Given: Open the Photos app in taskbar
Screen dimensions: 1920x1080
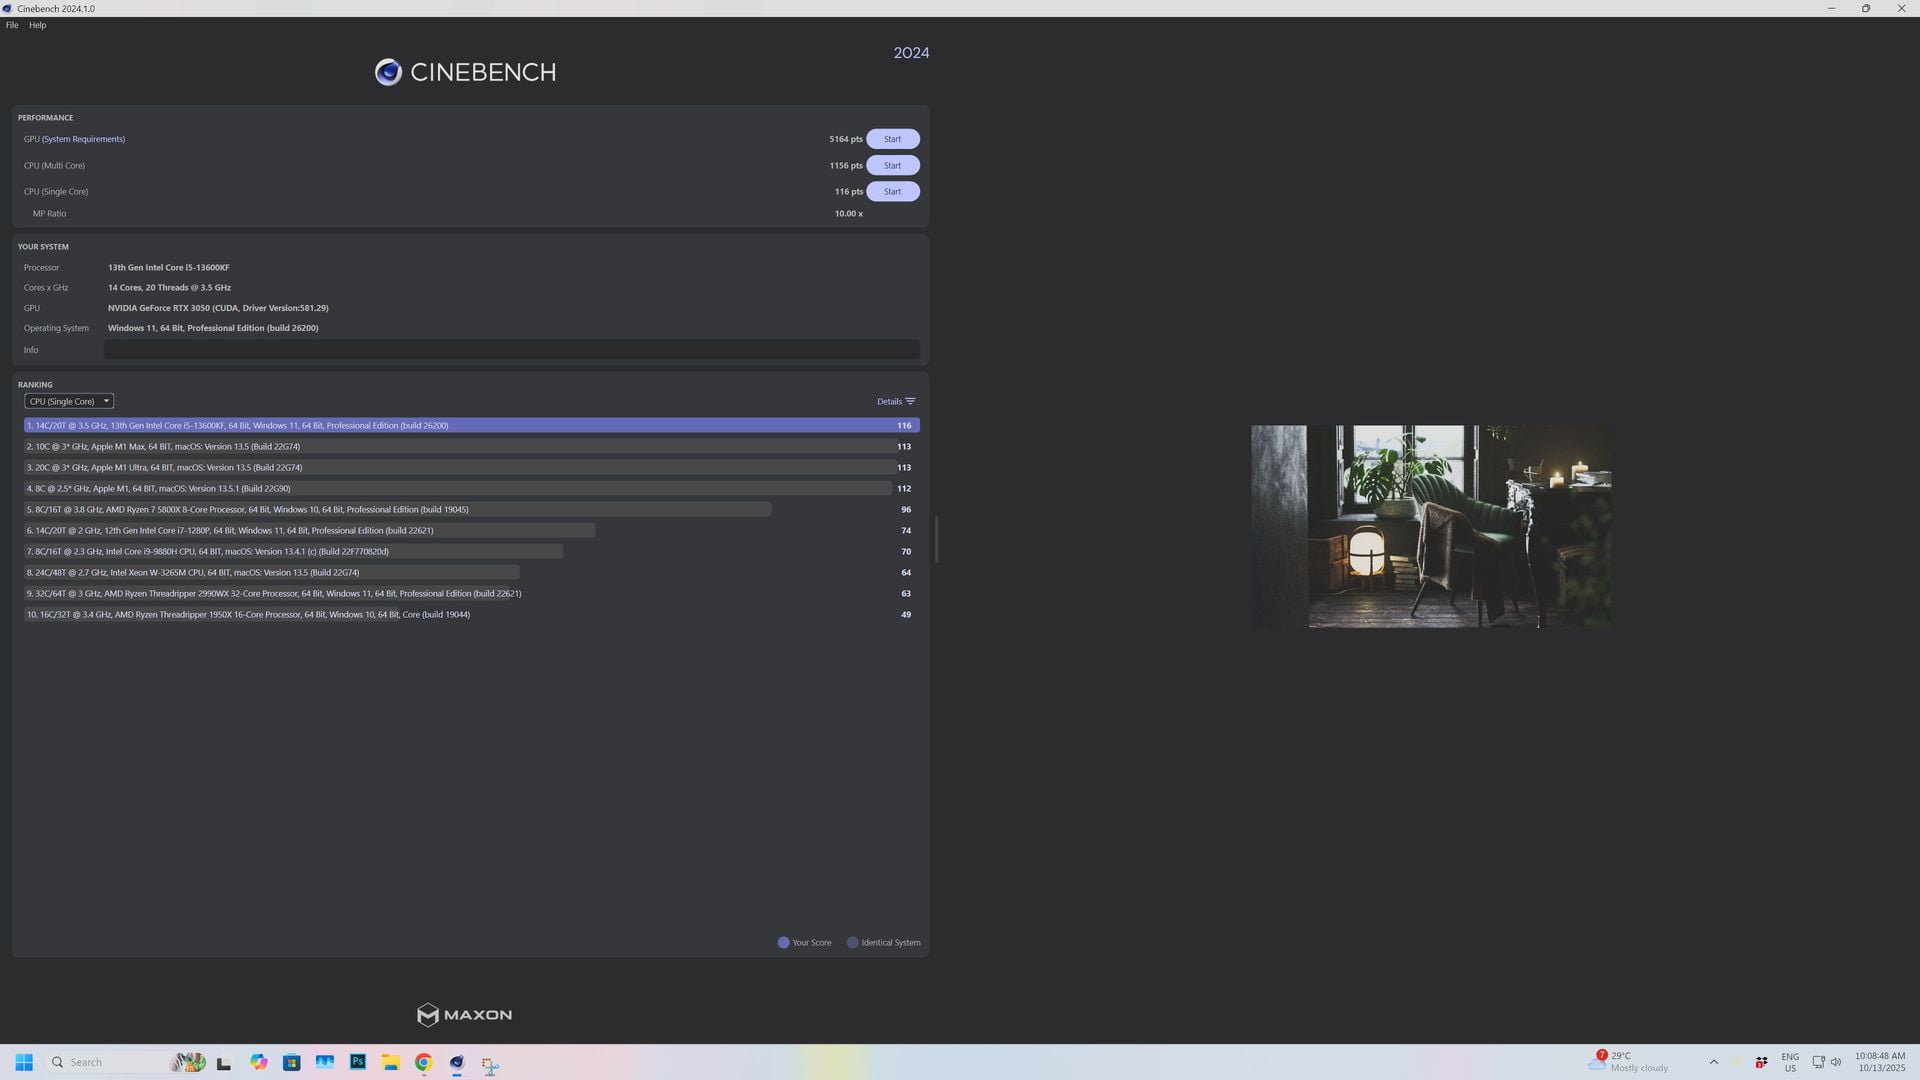Looking at the screenshot, I should [325, 1062].
